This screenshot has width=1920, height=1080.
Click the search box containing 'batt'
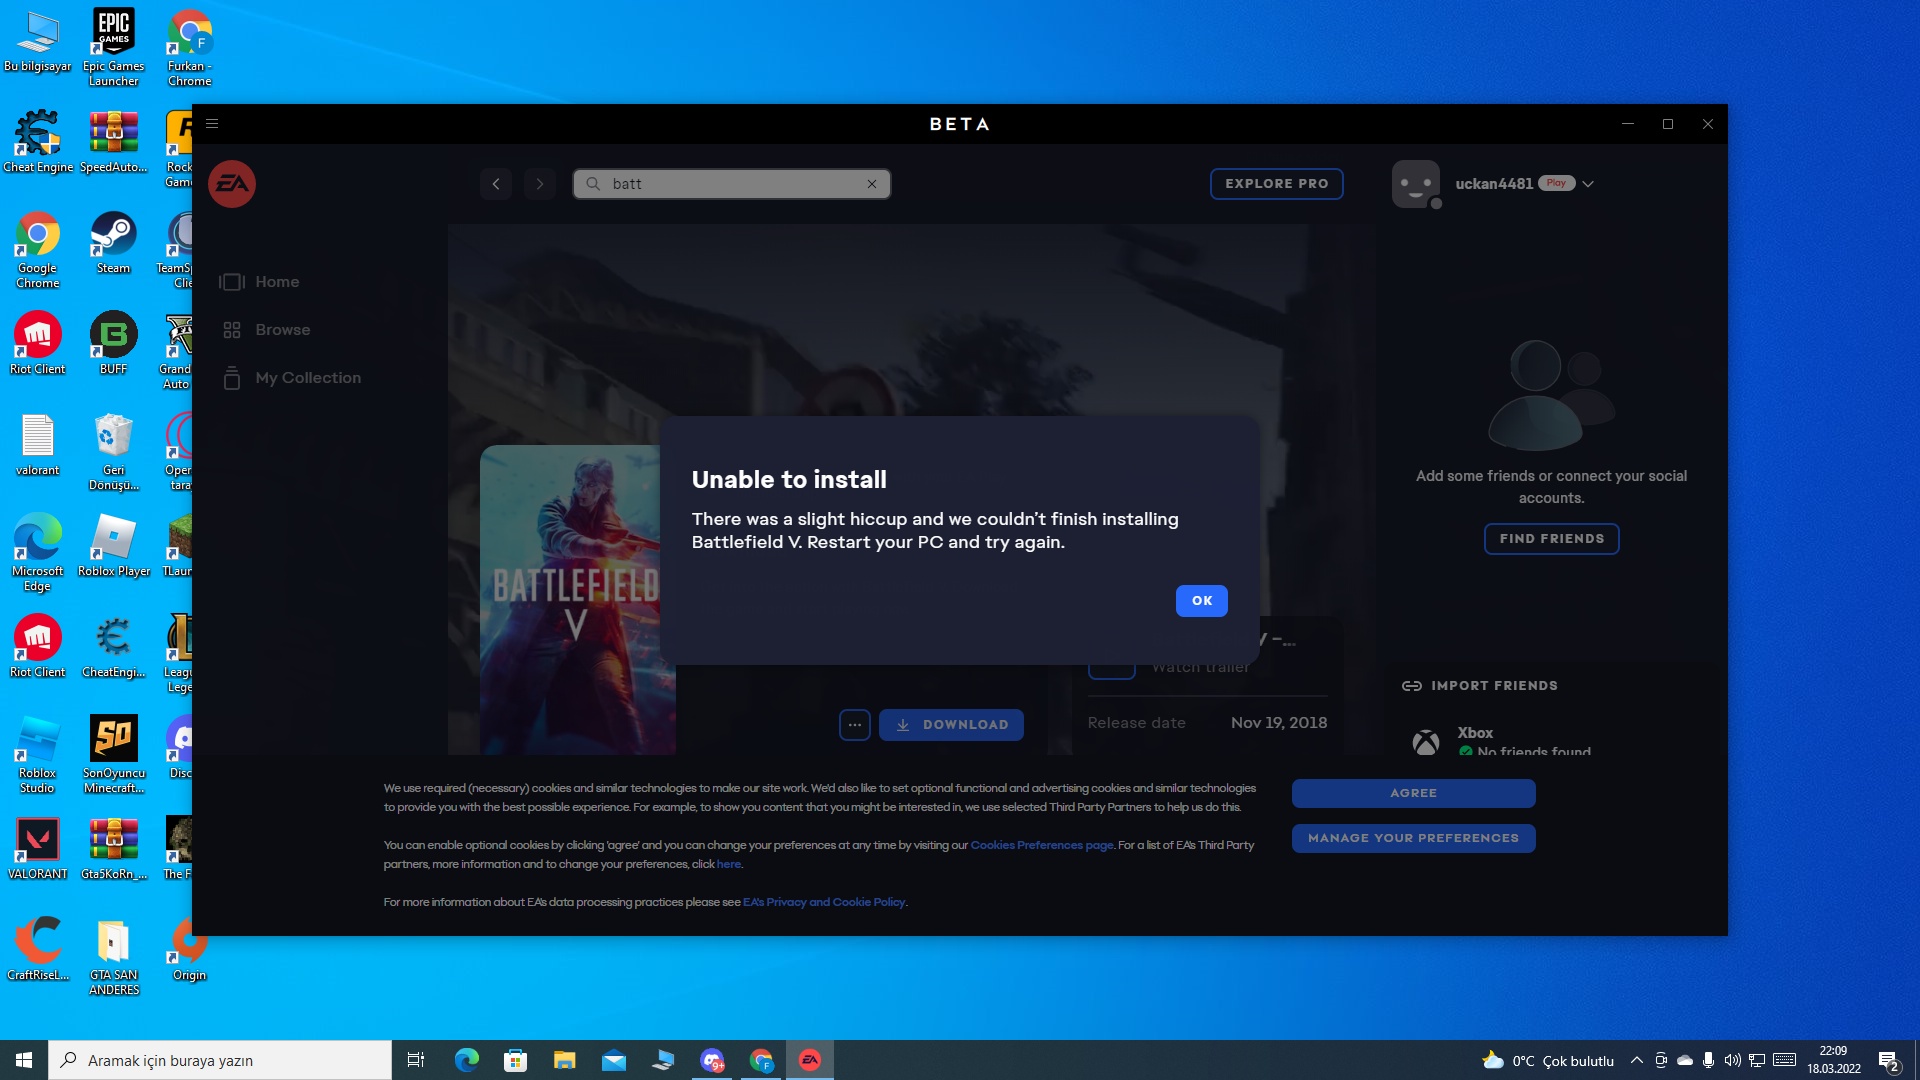pyautogui.click(x=731, y=184)
